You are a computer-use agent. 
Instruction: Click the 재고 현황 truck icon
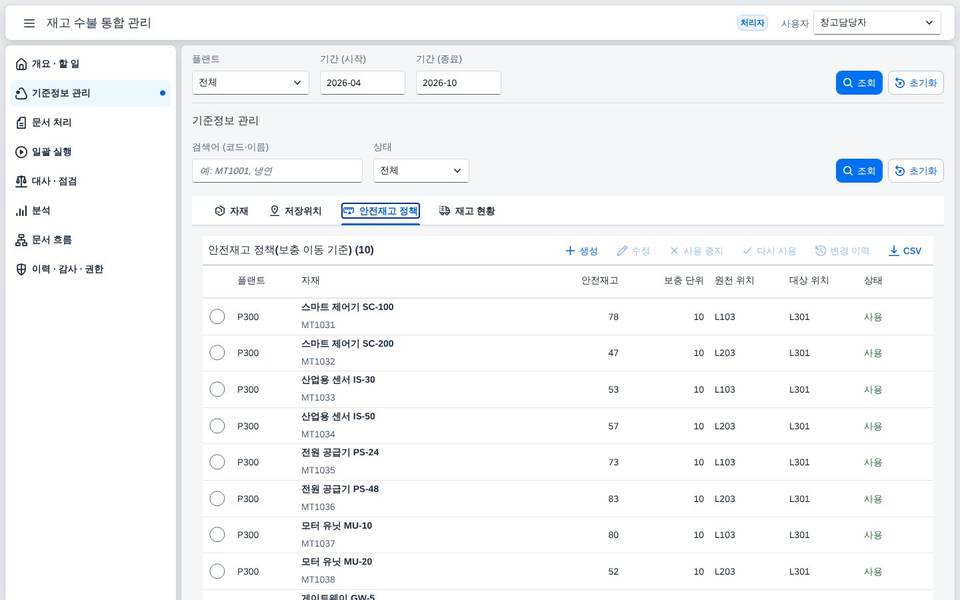[444, 211]
